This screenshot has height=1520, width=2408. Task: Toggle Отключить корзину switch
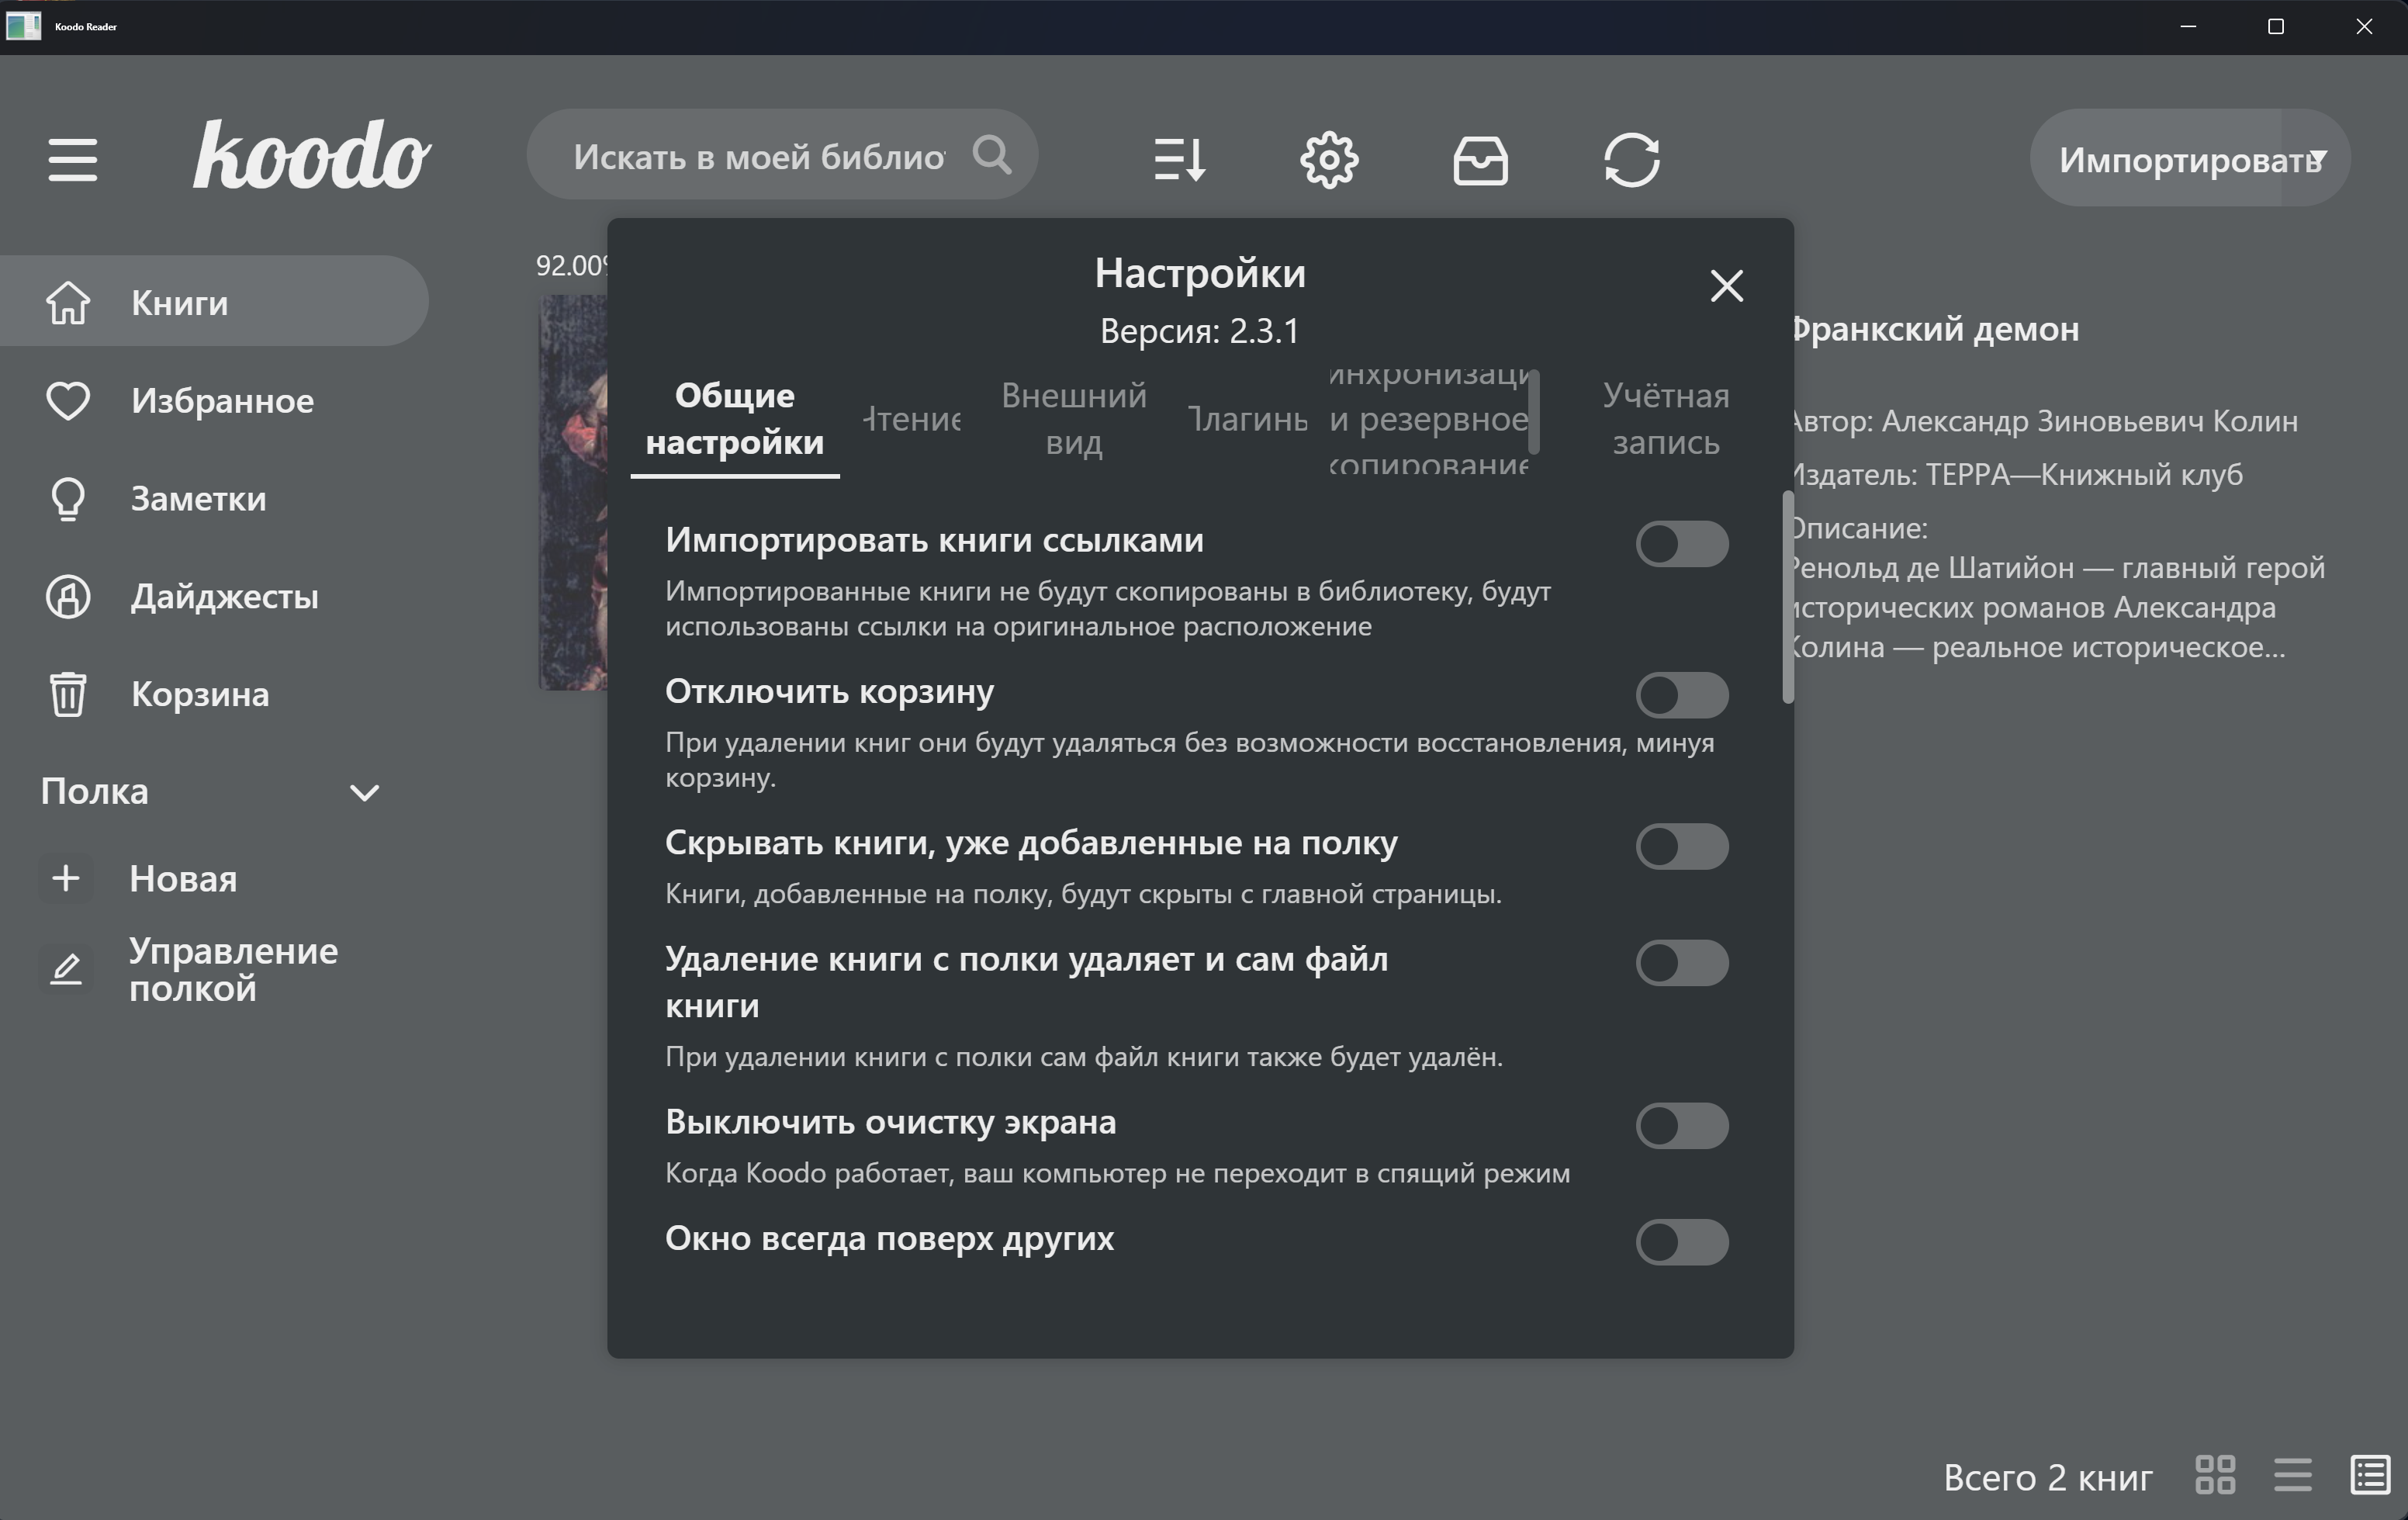pos(1682,695)
